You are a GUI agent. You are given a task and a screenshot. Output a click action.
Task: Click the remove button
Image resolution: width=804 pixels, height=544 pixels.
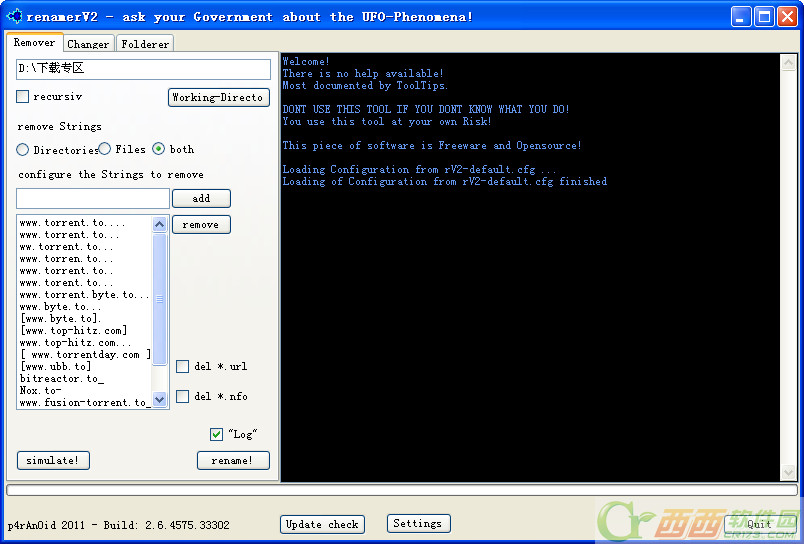tap(202, 225)
